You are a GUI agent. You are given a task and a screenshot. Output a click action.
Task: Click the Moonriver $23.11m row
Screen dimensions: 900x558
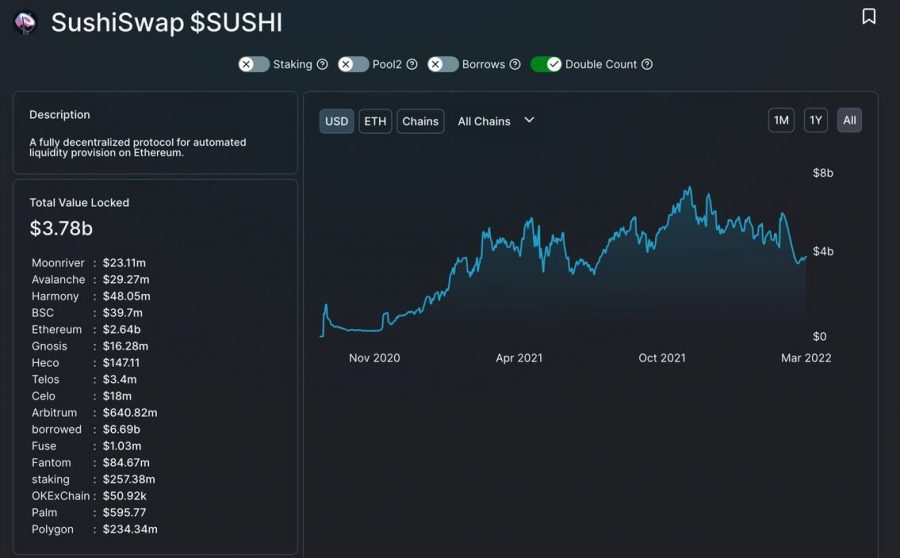[88, 263]
